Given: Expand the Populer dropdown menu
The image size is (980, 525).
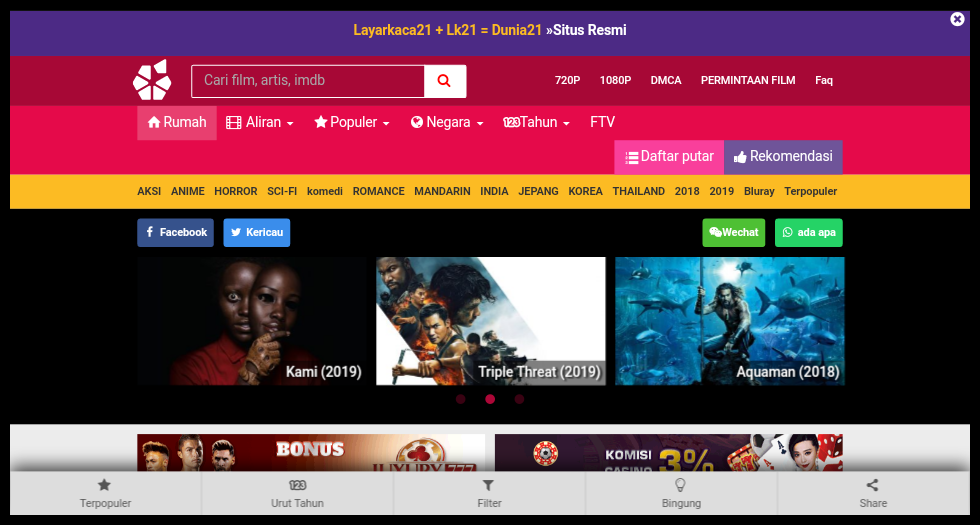Looking at the screenshot, I should click(352, 122).
